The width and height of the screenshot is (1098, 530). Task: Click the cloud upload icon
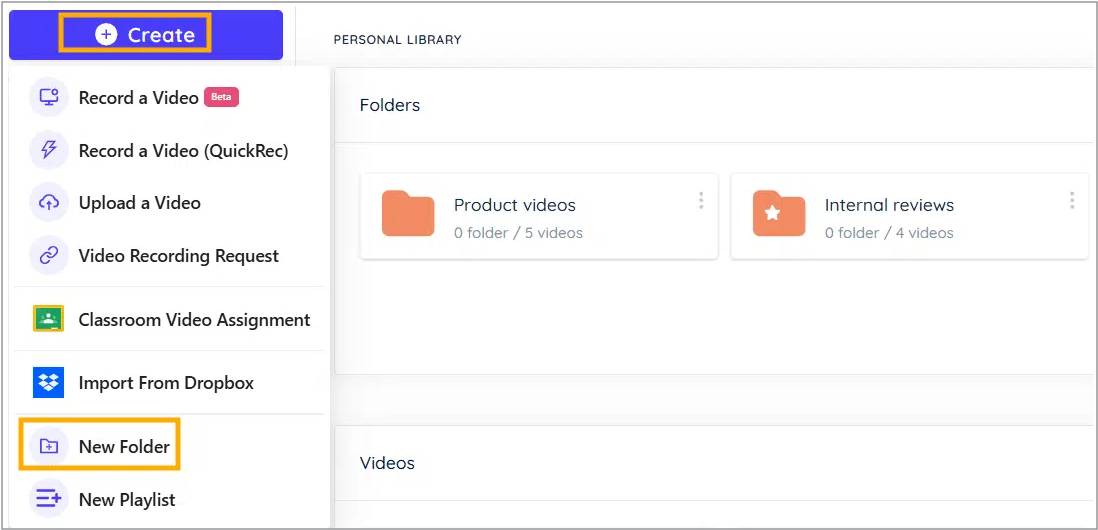(48, 203)
